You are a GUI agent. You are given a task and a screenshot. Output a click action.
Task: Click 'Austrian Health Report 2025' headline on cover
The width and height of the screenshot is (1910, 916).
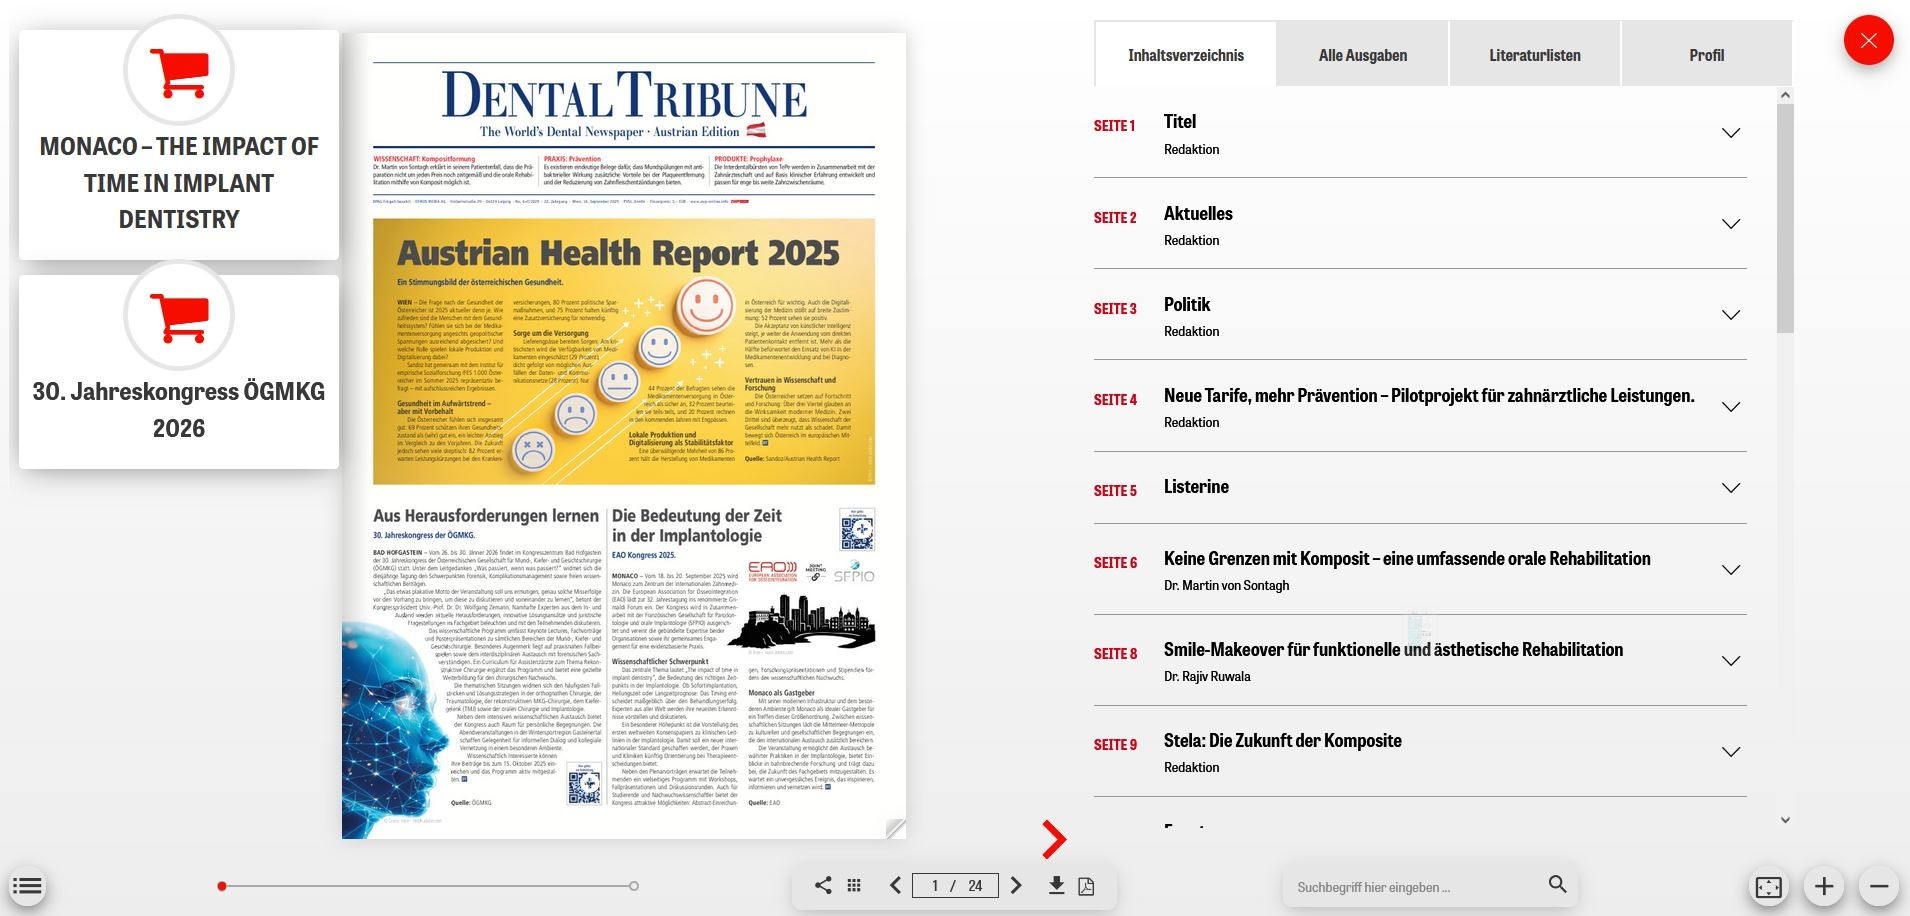[x=618, y=253]
